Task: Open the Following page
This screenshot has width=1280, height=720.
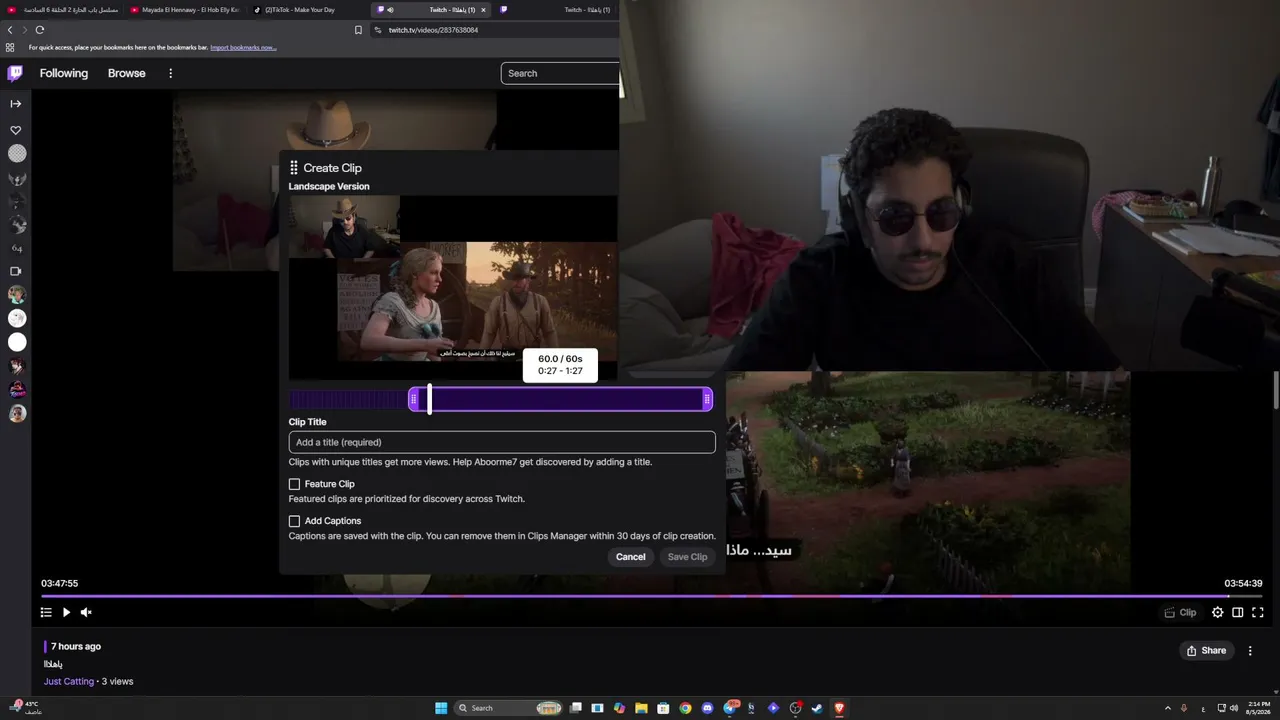Action: pos(64,73)
